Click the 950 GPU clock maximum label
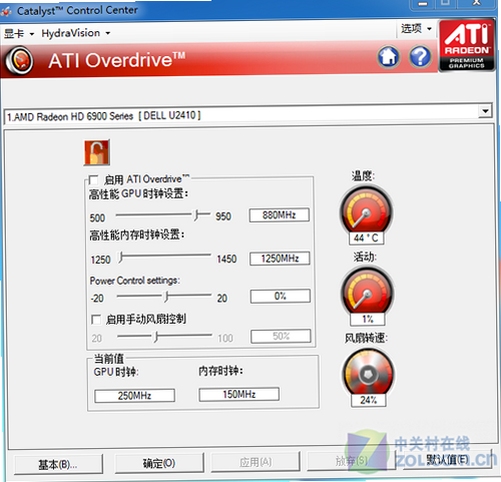The height and width of the screenshot is (482, 501). coord(223,216)
